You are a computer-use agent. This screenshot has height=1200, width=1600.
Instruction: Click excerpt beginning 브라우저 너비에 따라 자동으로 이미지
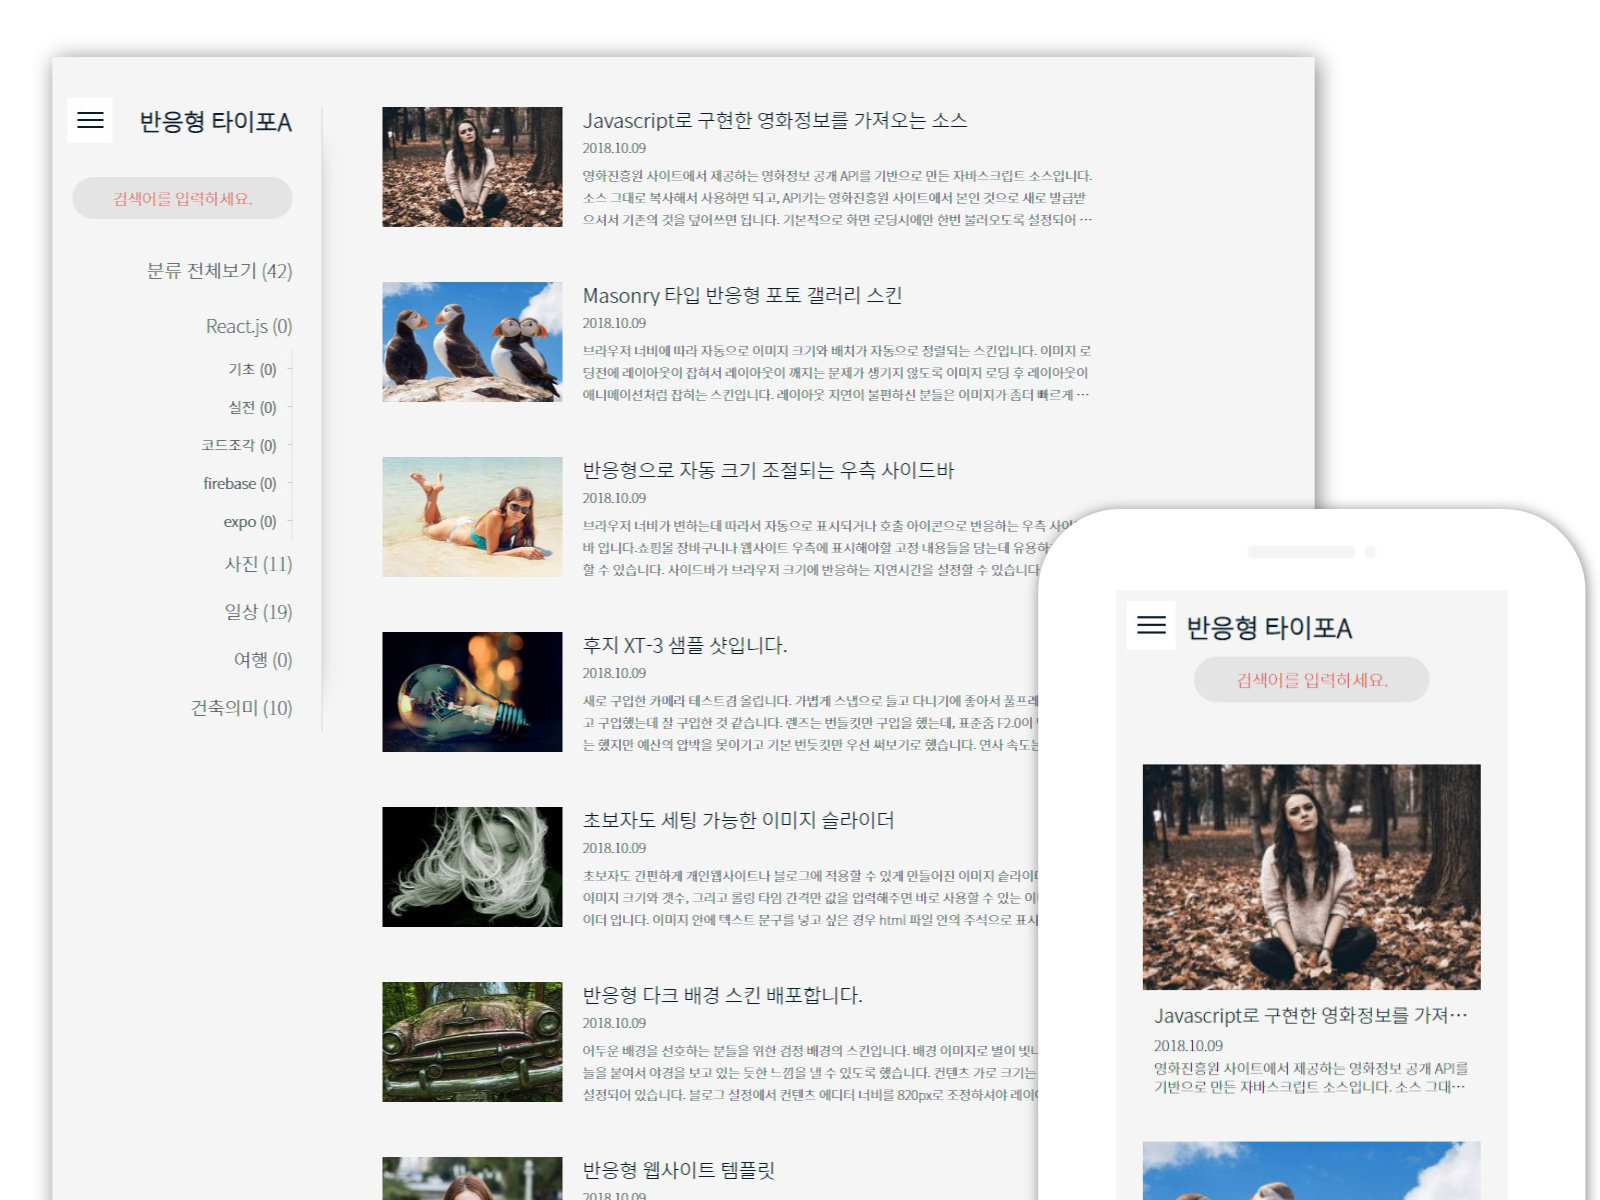[837, 373]
